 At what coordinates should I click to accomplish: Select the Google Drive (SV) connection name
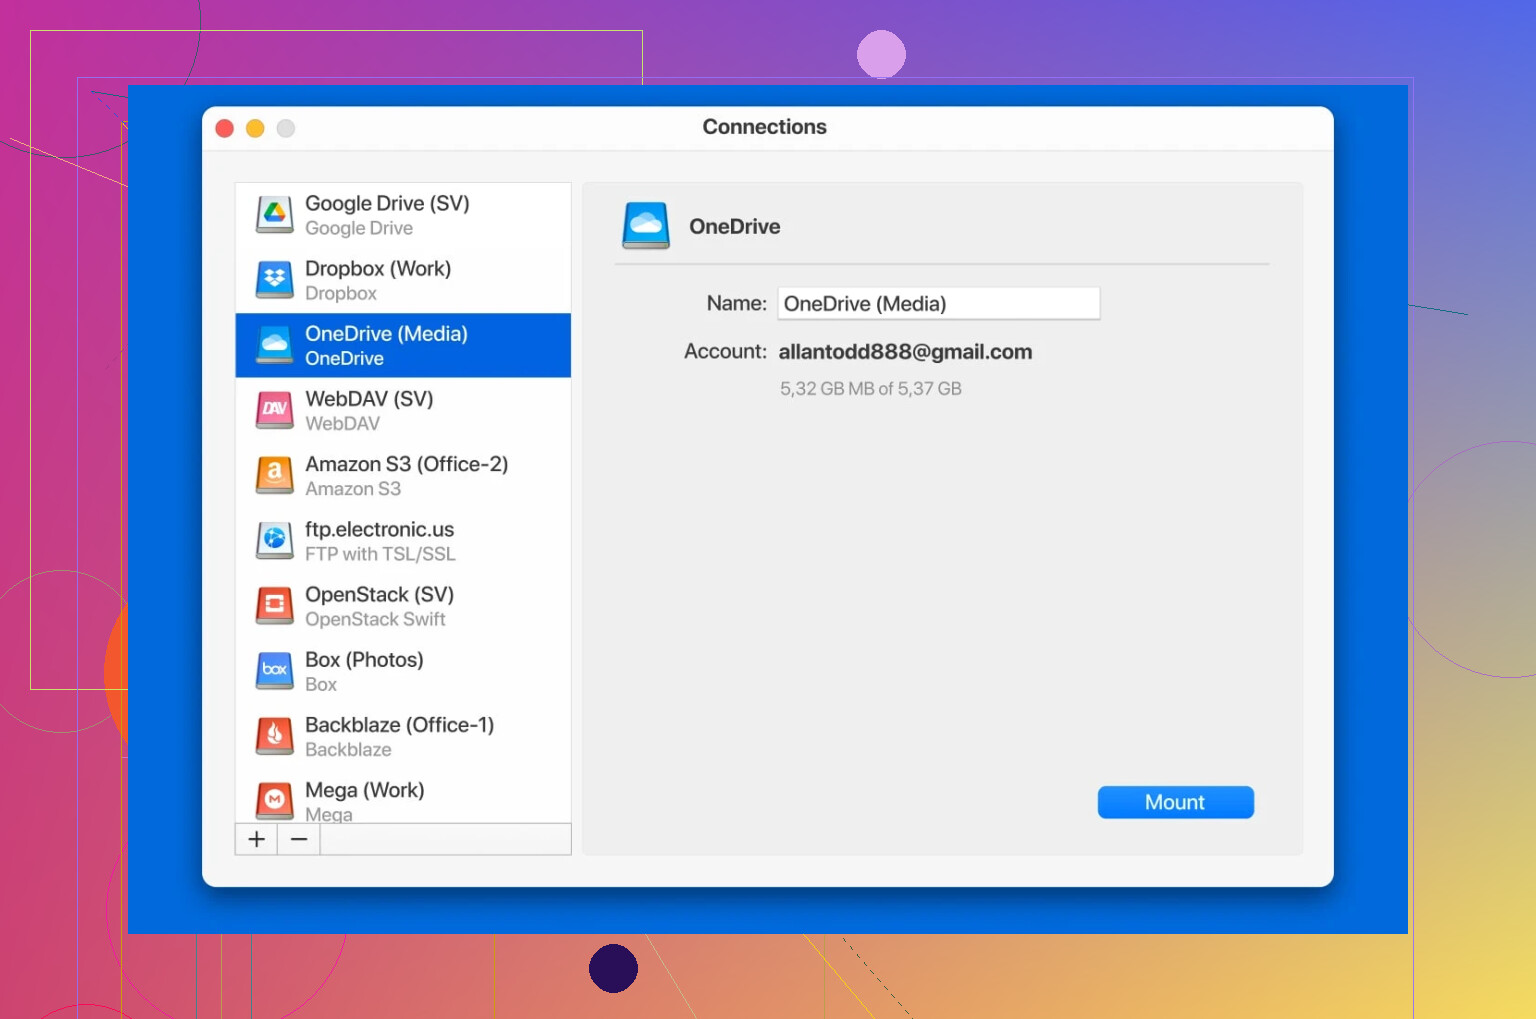click(x=387, y=203)
